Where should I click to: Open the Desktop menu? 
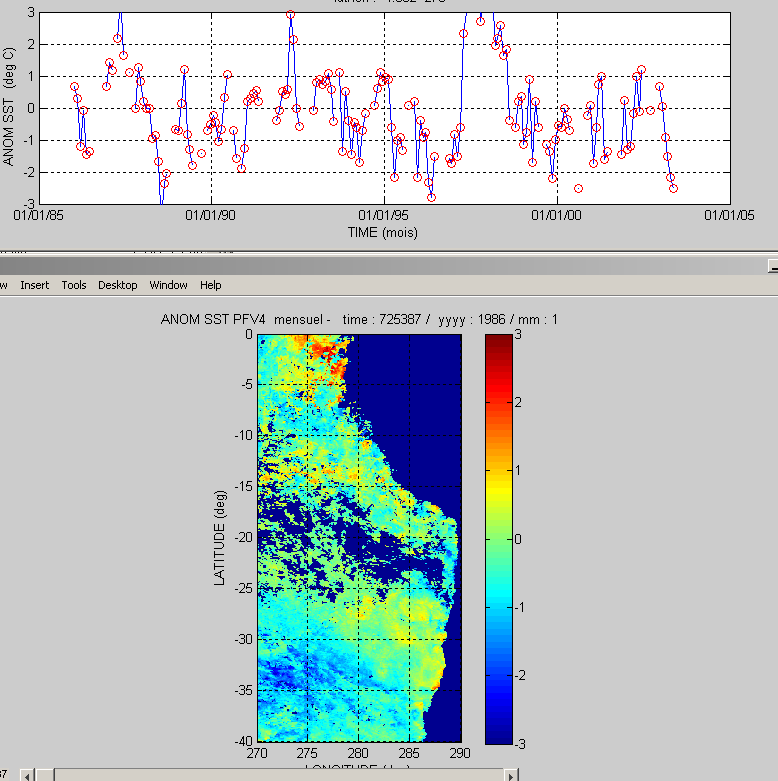click(118, 285)
